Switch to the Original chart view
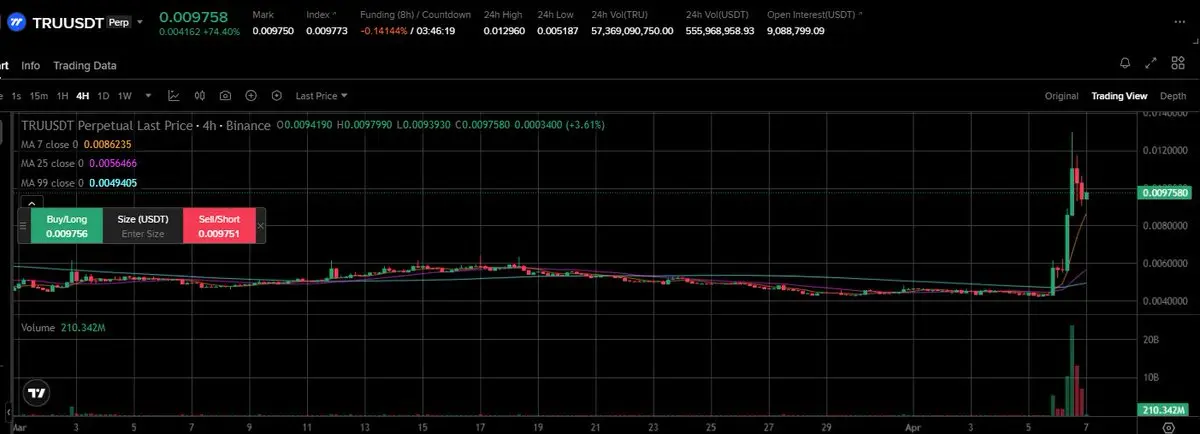 [x=1061, y=96]
